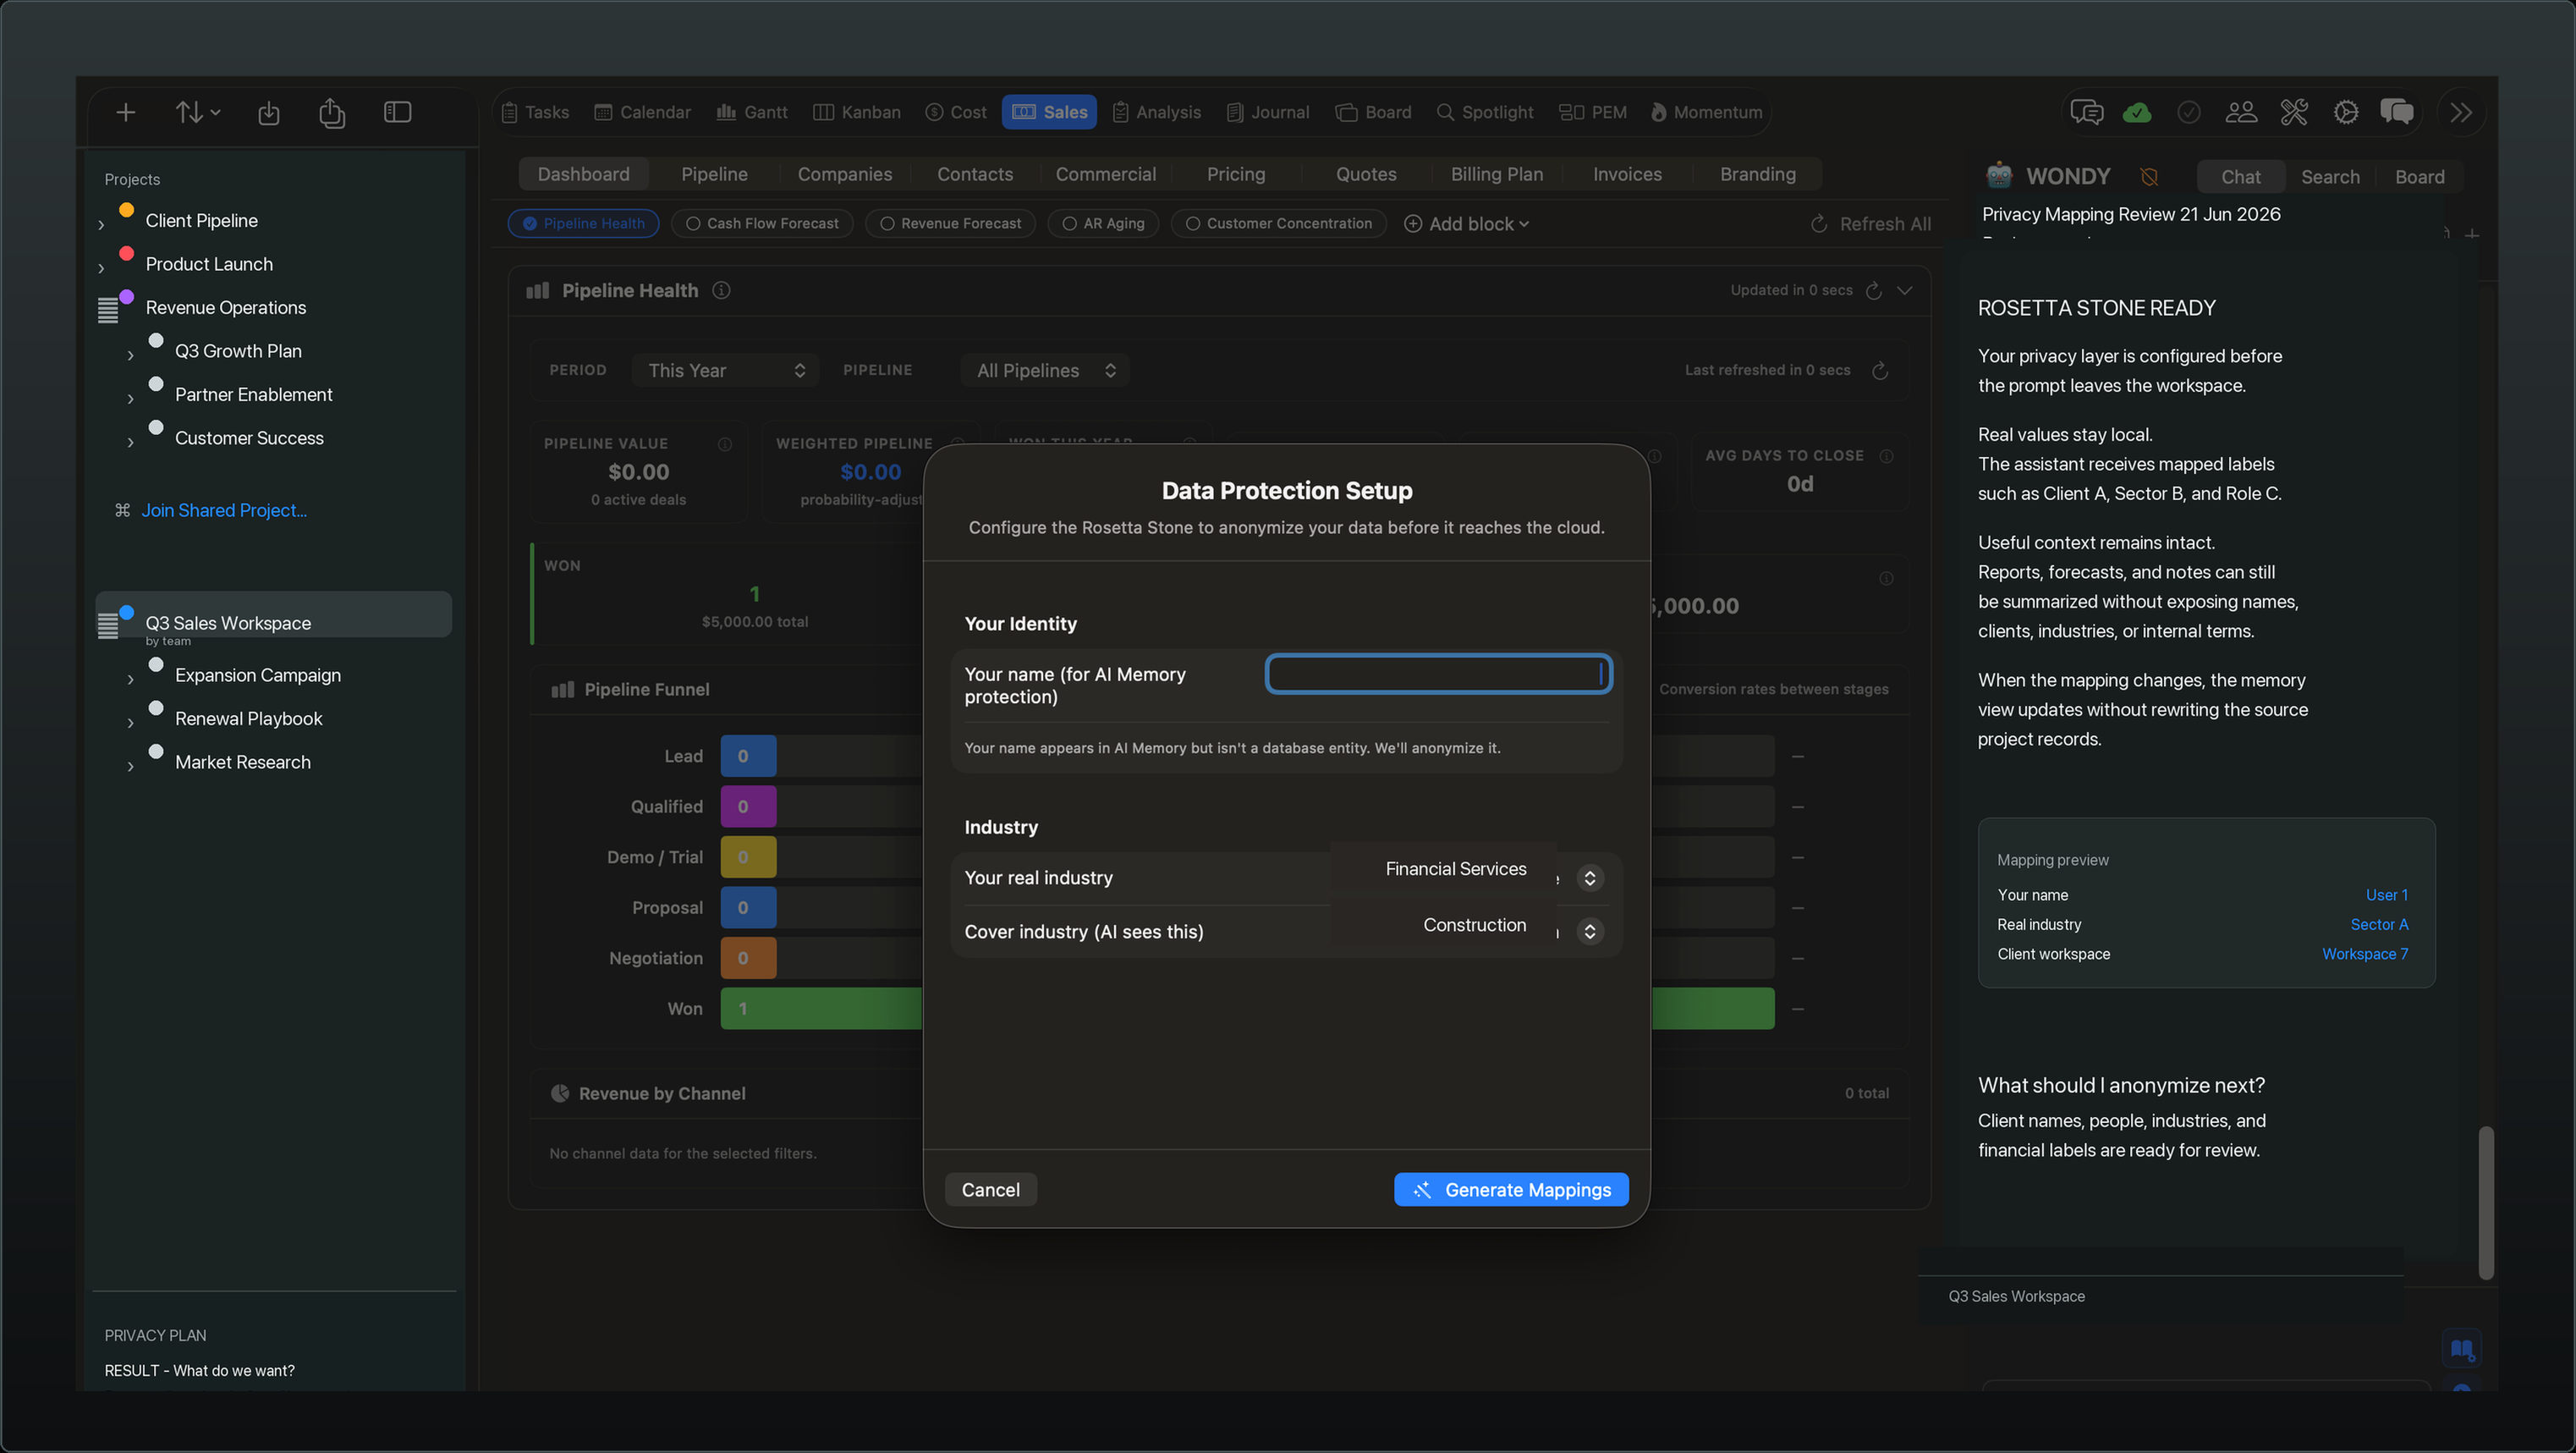
Task: Expand the Client Pipeline project
Action: coord(101,224)
